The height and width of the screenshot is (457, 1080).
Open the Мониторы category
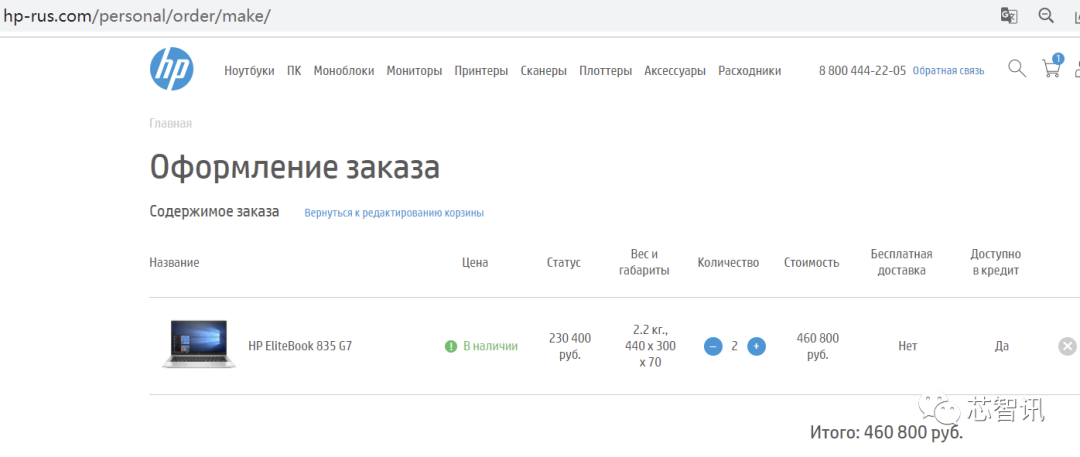[414, 70]
